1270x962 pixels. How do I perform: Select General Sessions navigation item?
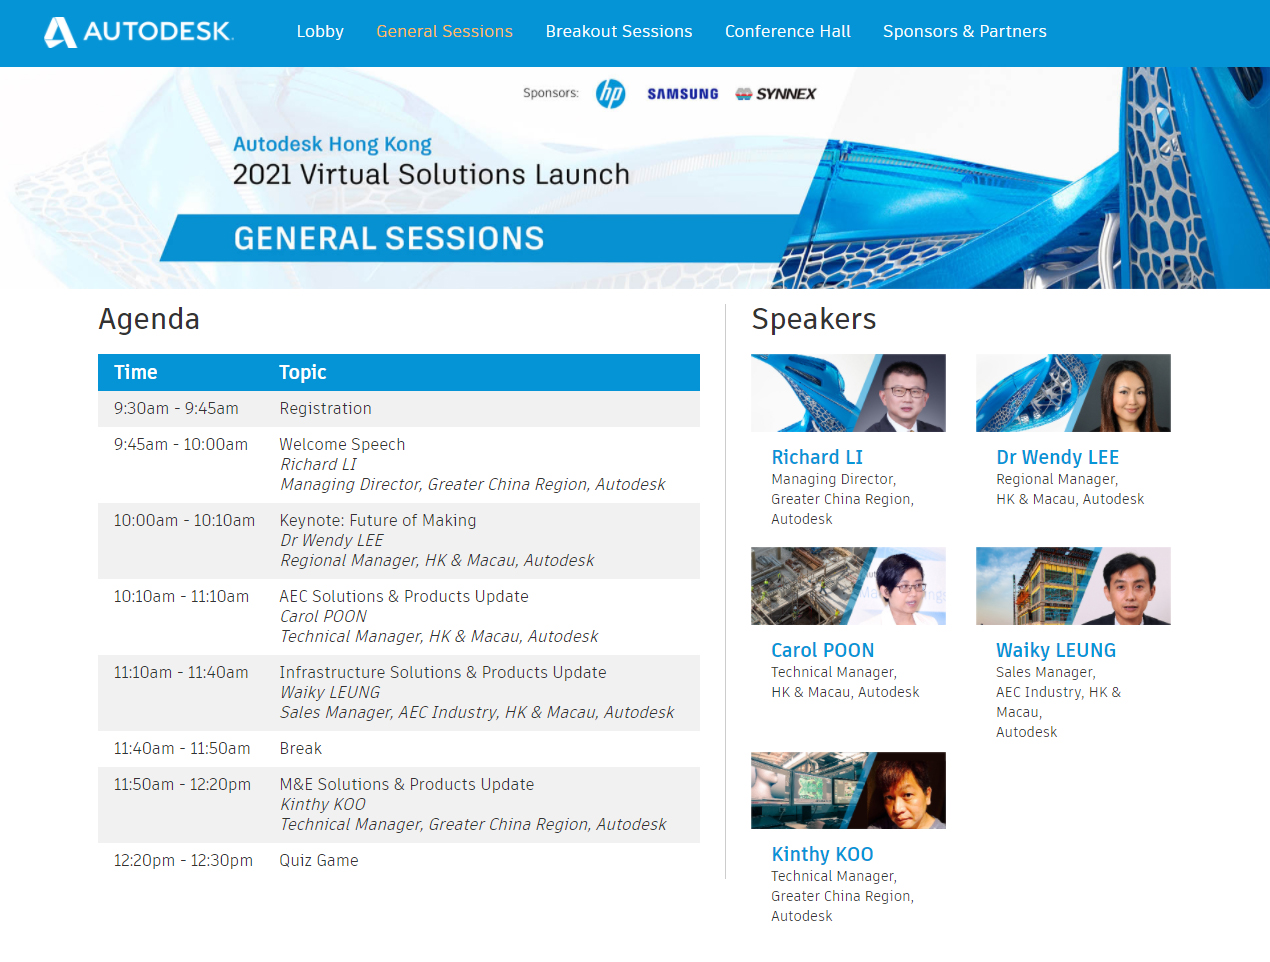[444, 32]
